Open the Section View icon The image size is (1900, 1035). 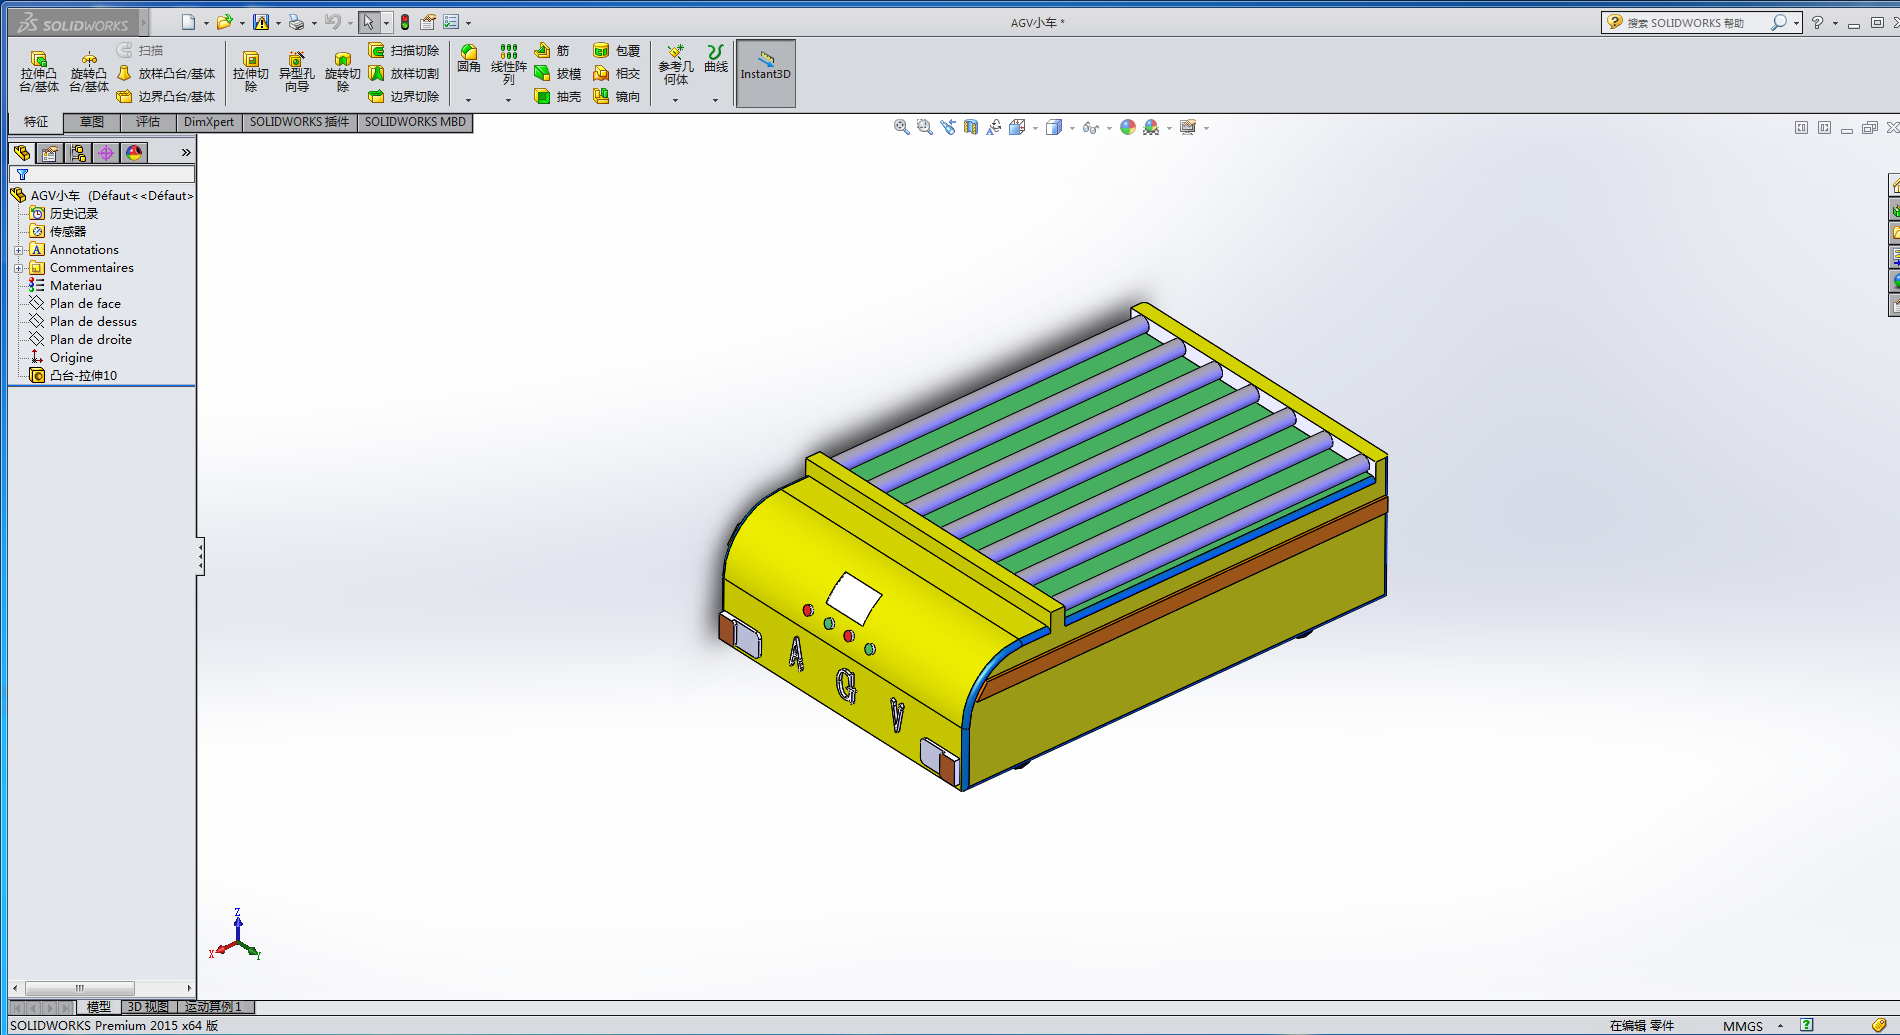(x=971, y=127)
